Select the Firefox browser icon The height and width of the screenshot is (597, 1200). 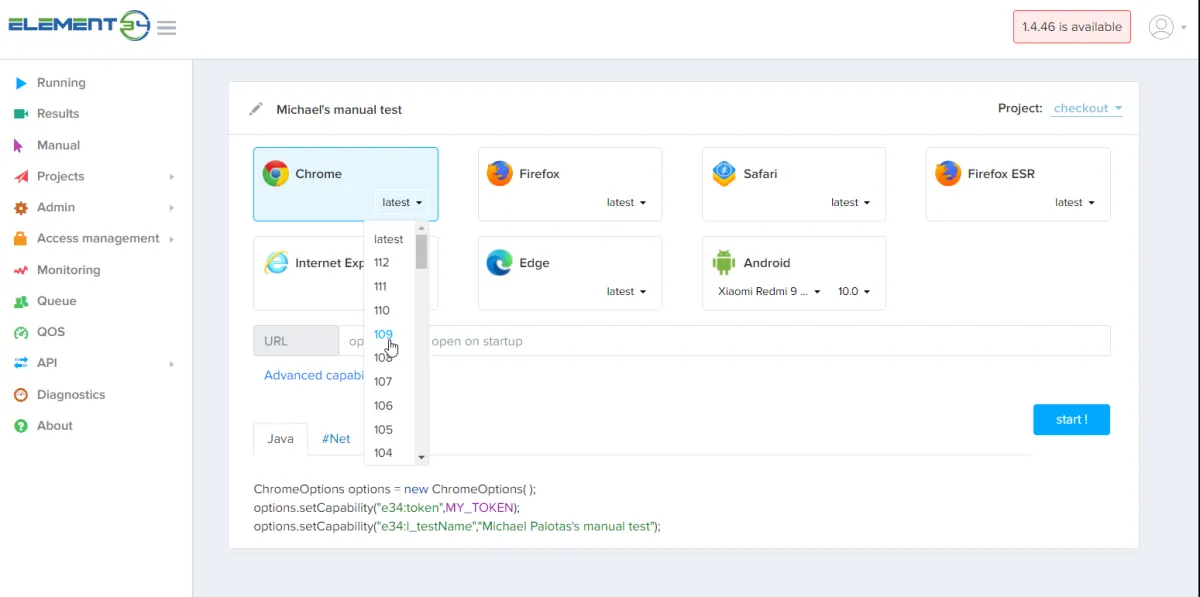point(500,174)
